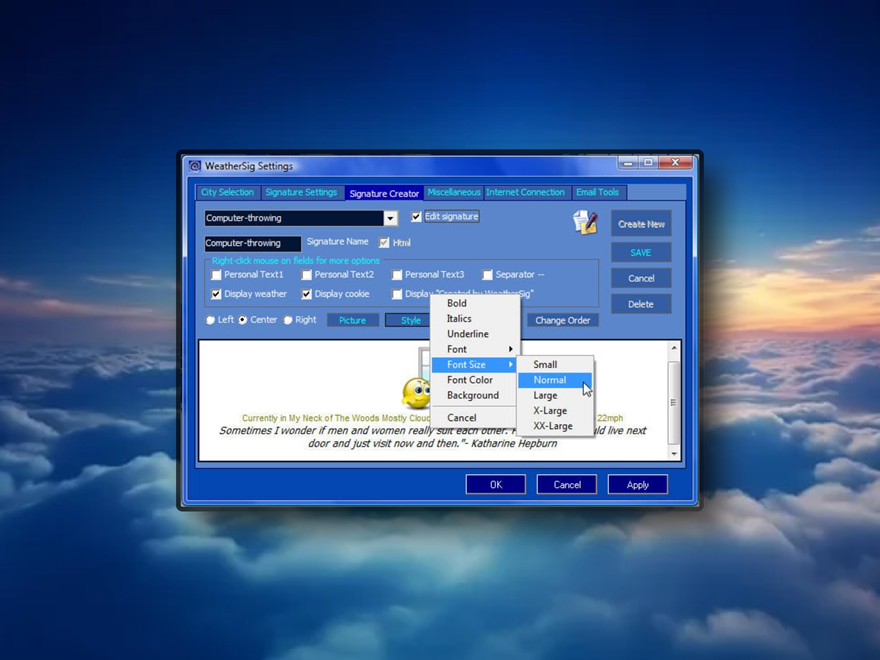Click the Create New button
This screenshot has width=880, height=660.
tap(641, 224)
